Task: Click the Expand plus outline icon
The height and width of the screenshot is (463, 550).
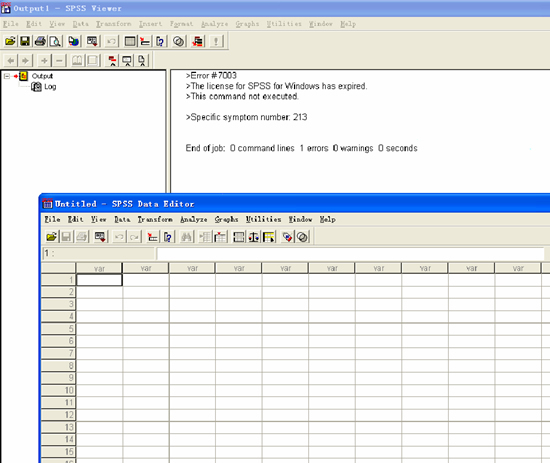Action: coord(44,61)
